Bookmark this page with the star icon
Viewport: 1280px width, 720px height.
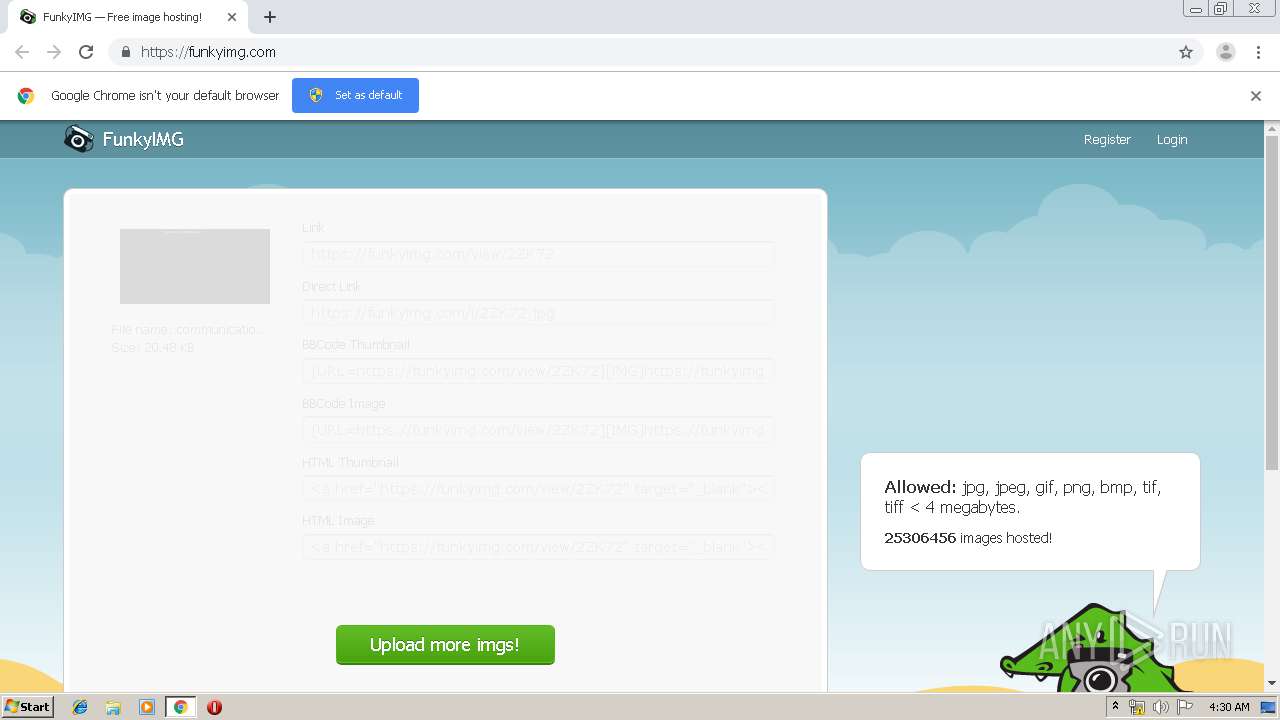tap(1186, 52)
